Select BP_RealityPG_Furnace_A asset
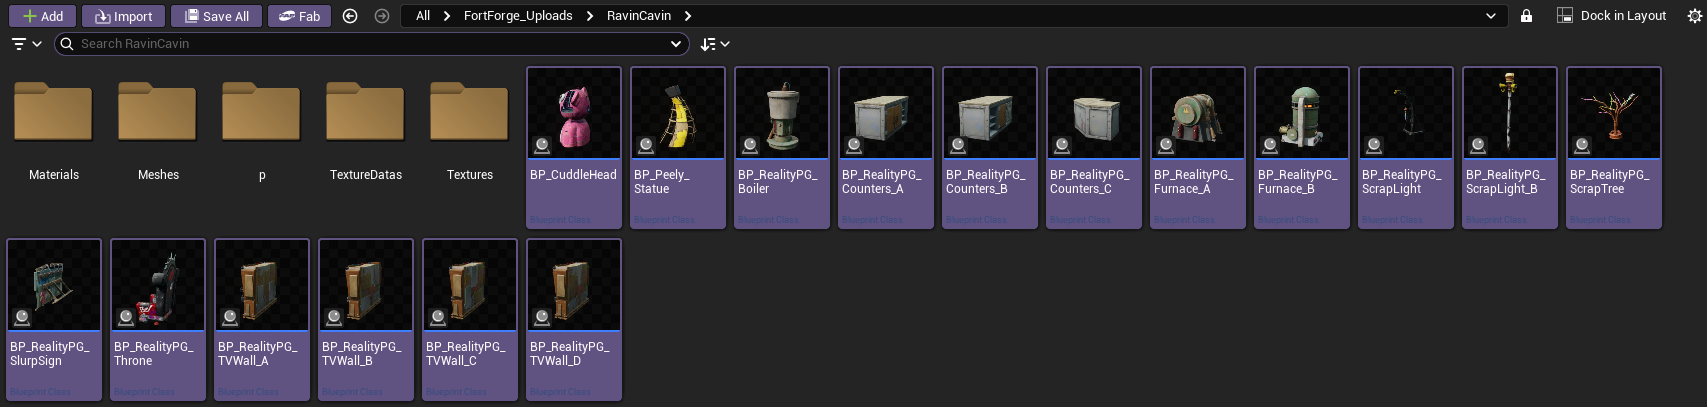The height and width of the screenshot is (407, 1707). [1198, 148]
